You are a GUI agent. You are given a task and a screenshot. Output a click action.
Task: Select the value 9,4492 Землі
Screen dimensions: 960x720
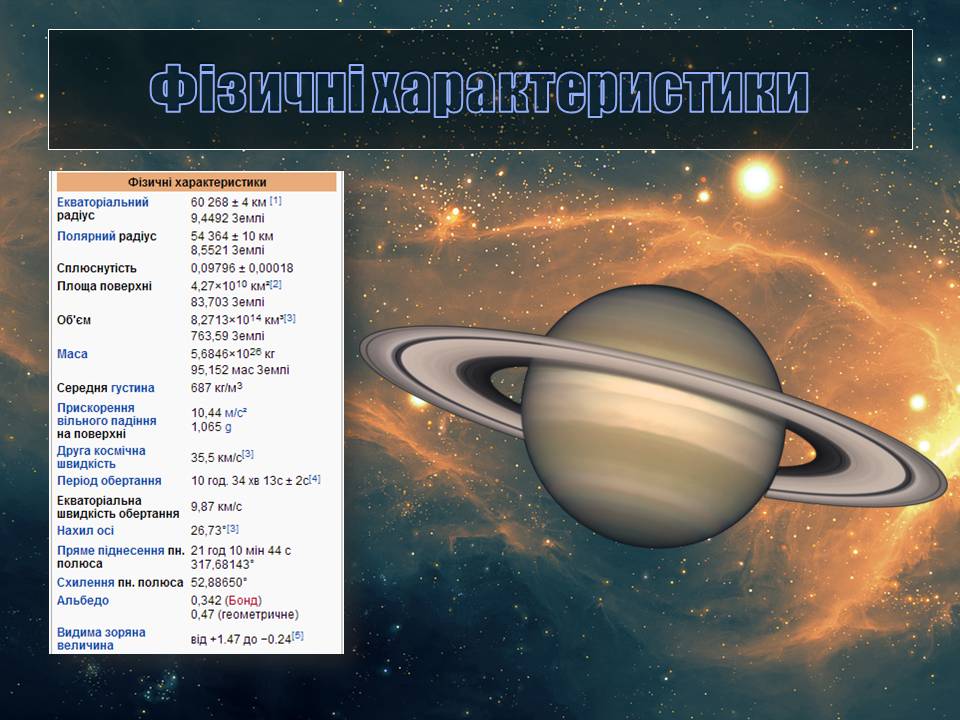tap(228, 218)
